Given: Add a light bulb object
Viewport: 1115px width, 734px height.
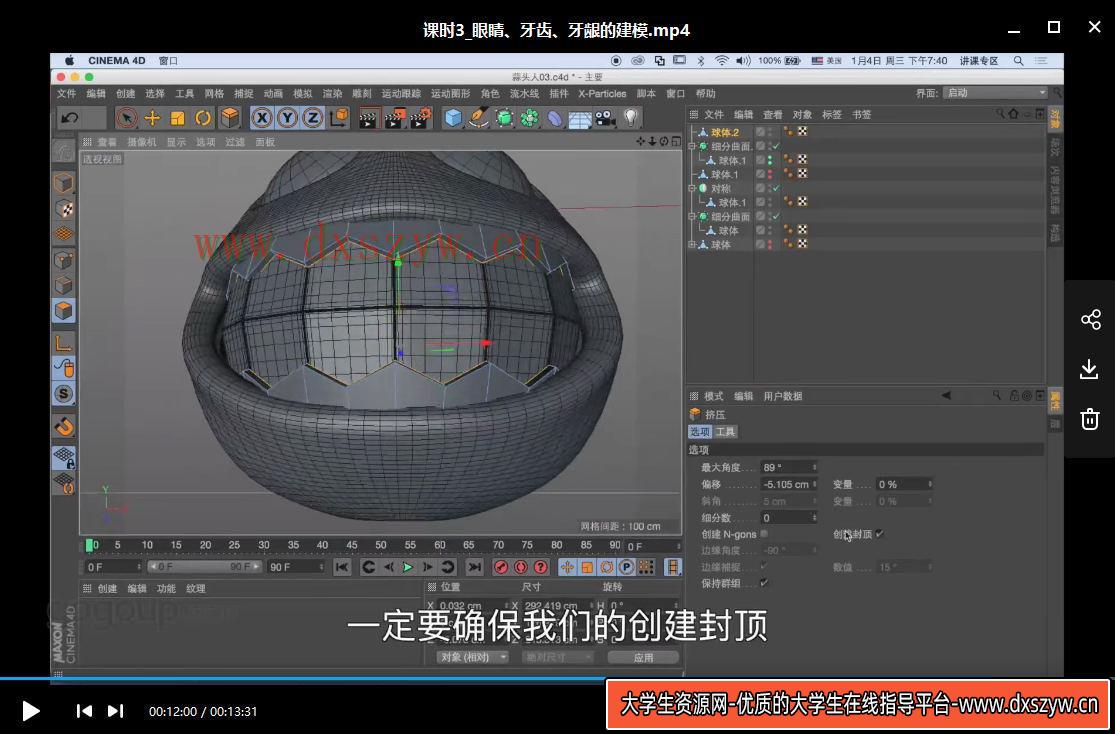Looking at the screenshot, I should pyautogui.click(x=630, y=118).
